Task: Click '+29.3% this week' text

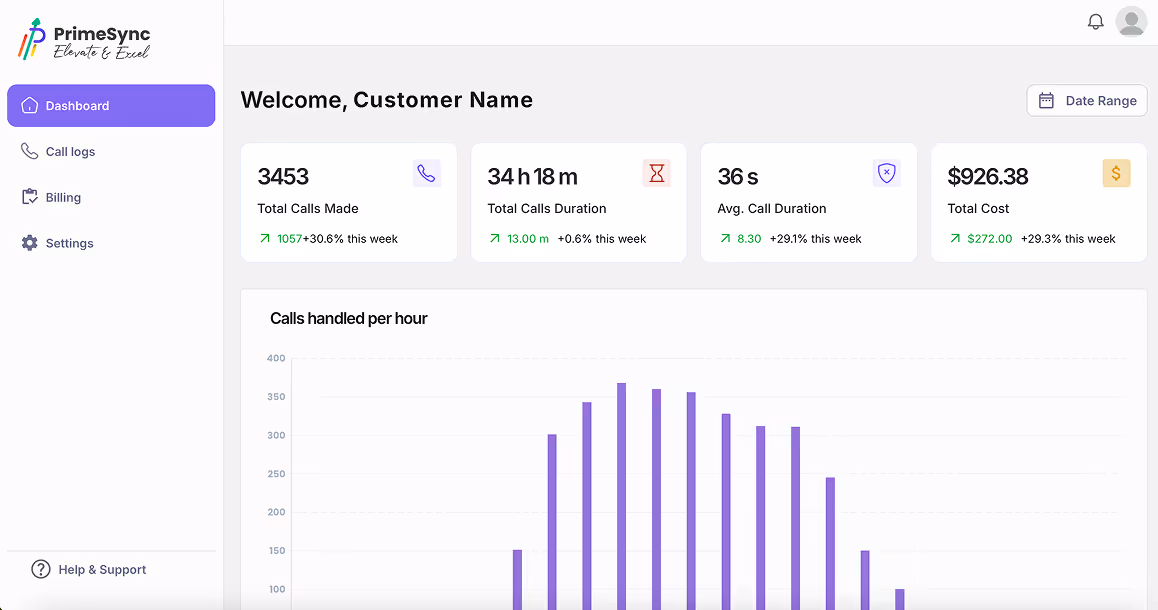Action: 1068,239
